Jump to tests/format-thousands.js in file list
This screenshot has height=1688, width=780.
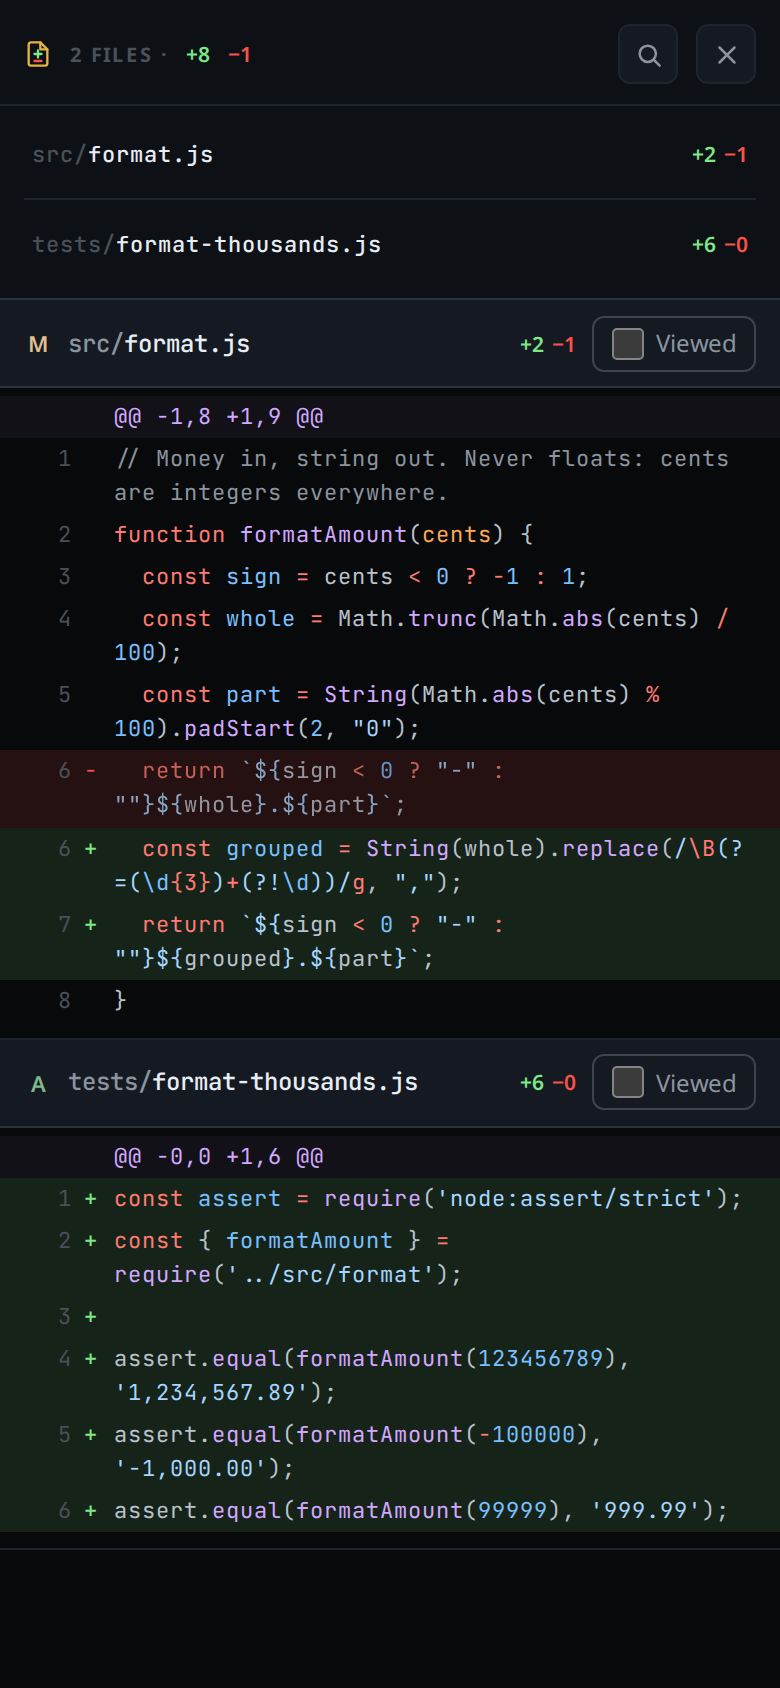pos(390,244)
